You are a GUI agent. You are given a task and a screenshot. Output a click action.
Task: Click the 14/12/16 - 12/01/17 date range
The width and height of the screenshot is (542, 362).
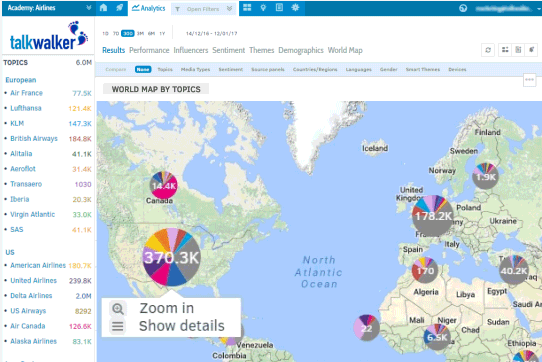pos(212,34)
